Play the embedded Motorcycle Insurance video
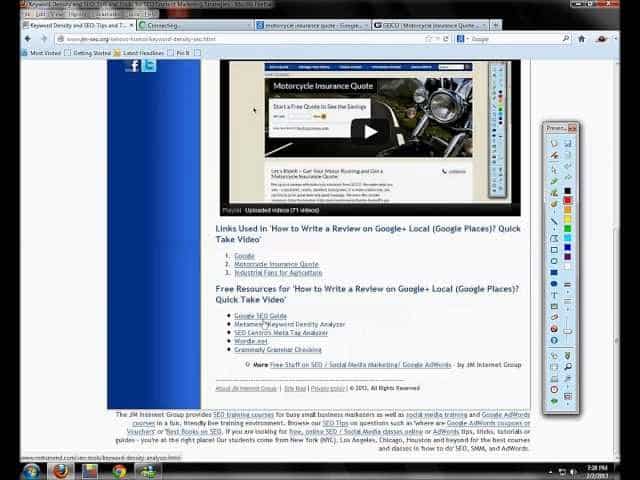Image resolution: width=640 pixels, height=480 pixels. (x=370, y=131)
